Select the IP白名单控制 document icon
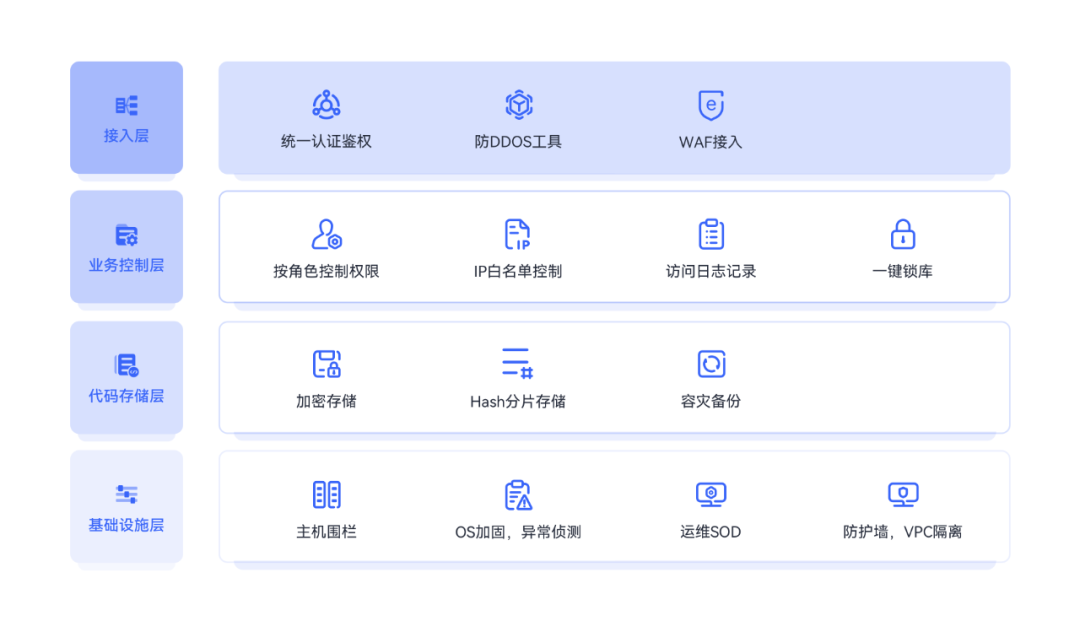The image size is (1080, 632). coord(518,233)
